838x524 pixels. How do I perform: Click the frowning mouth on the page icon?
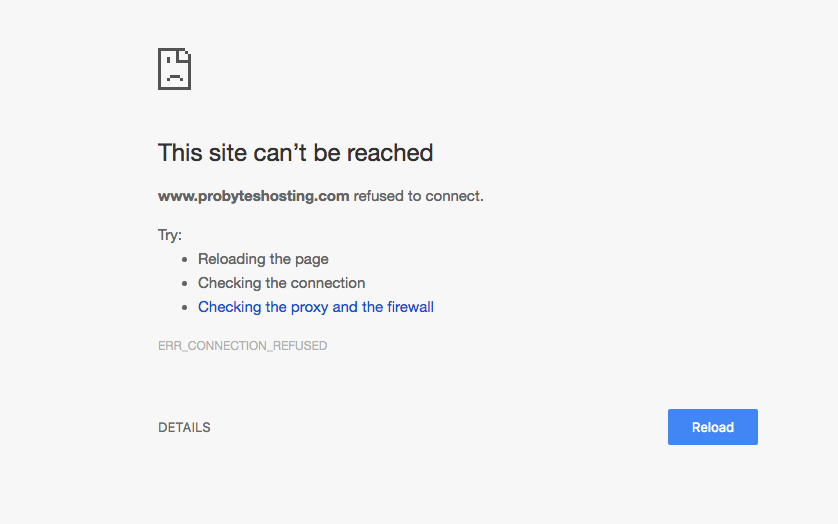click(x=174, y=78)
